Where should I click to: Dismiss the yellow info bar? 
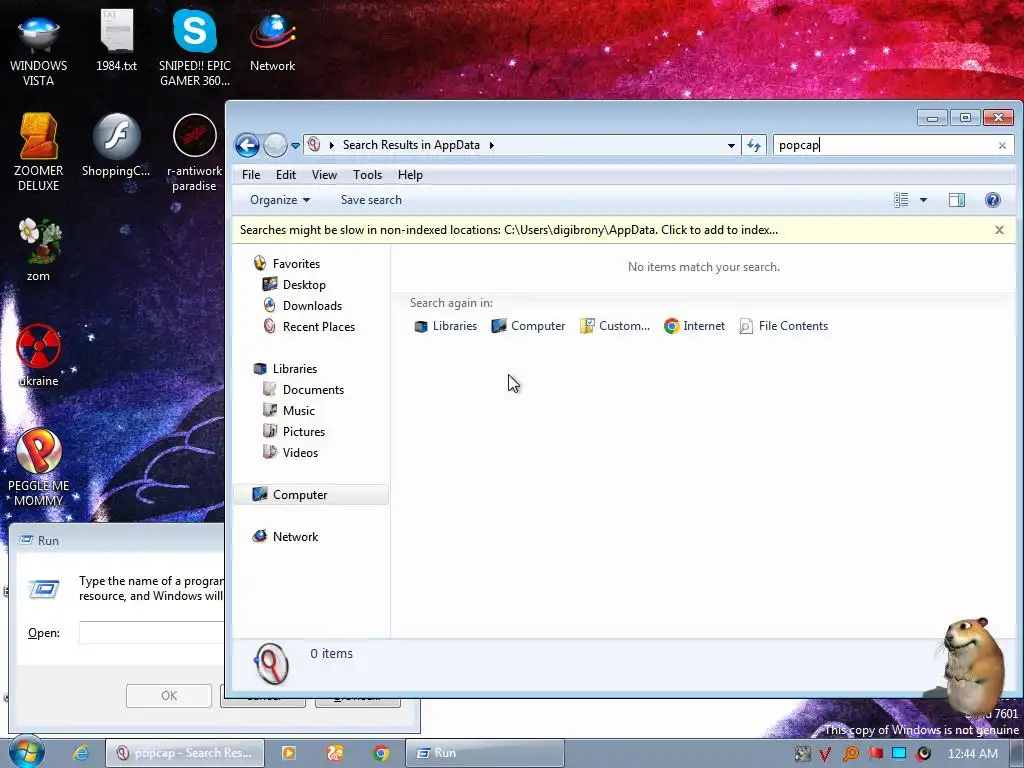point(999,230)
